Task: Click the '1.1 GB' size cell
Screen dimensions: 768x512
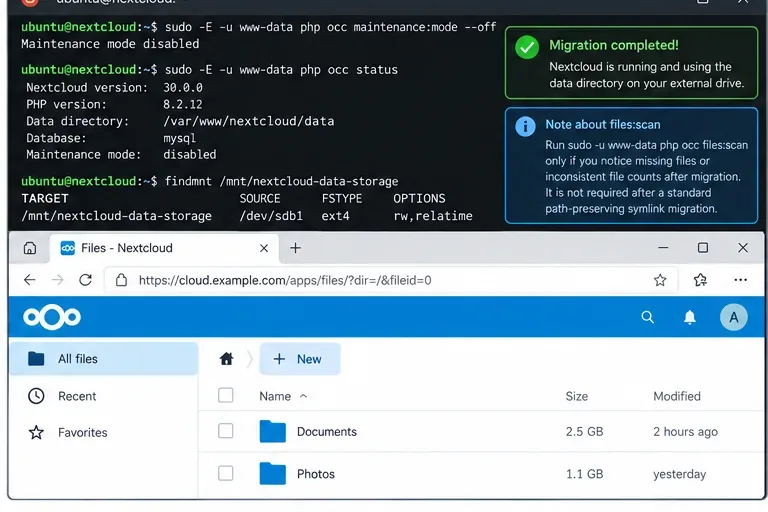Action: tap(584, 474)
